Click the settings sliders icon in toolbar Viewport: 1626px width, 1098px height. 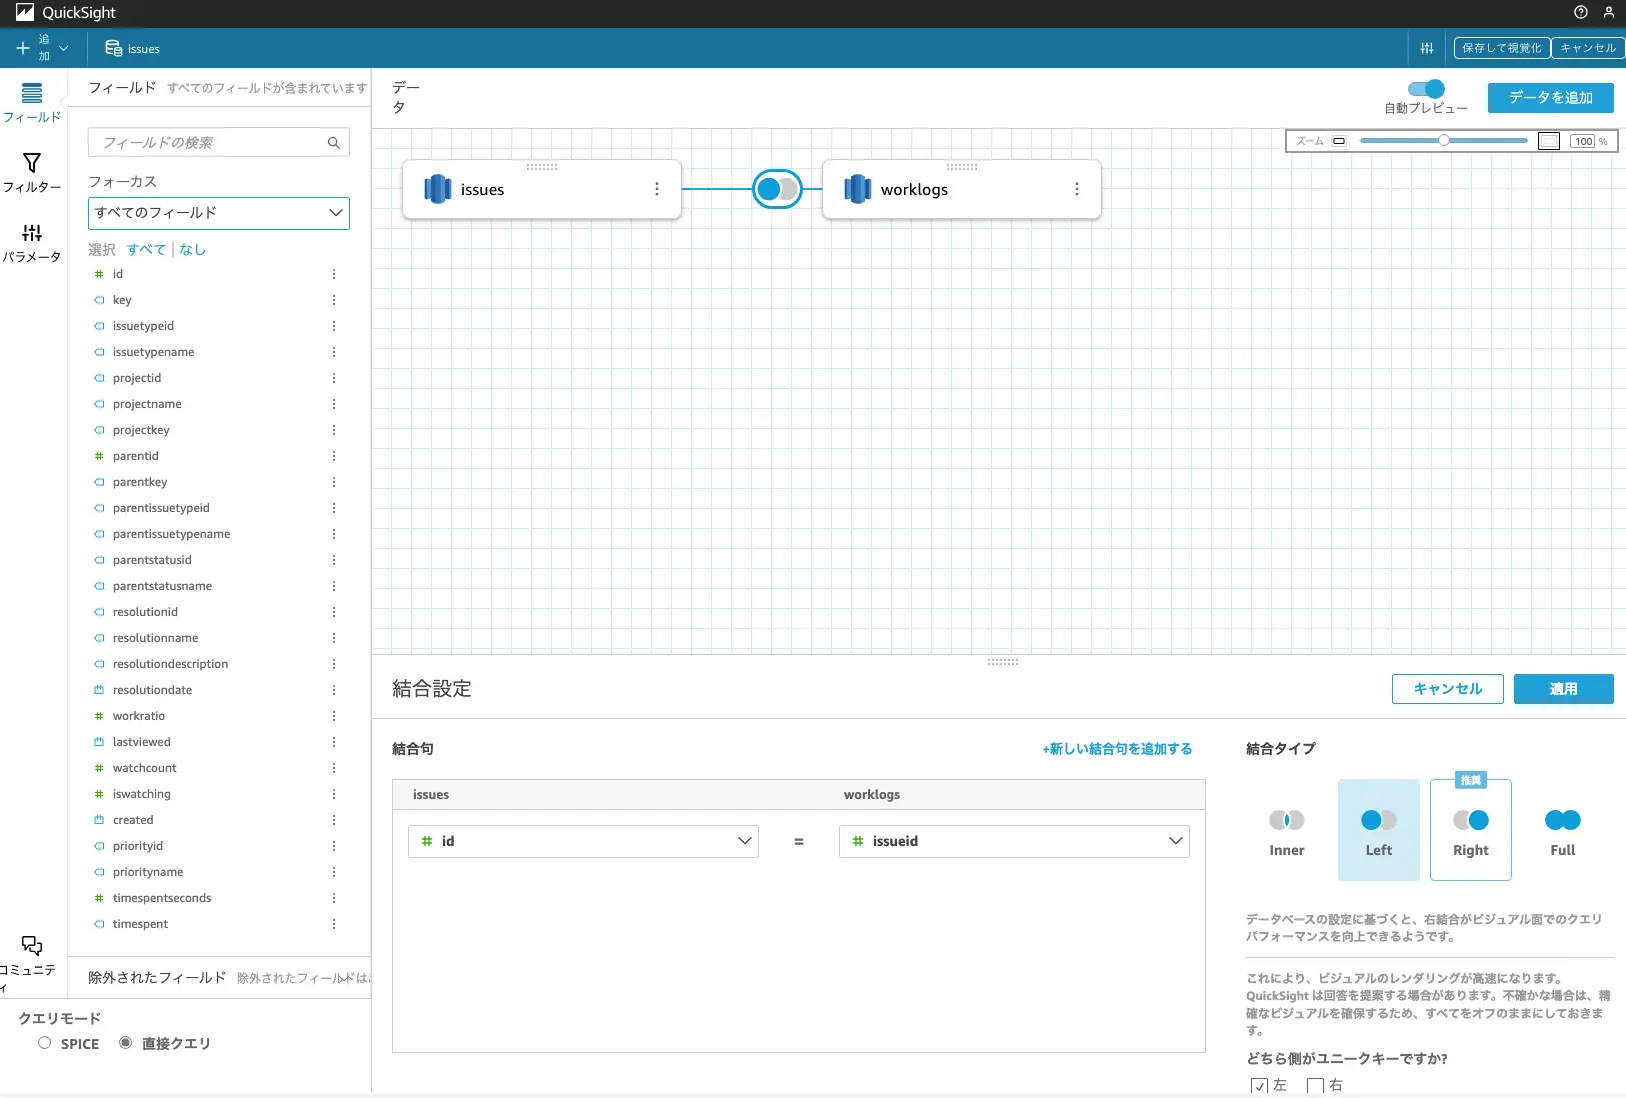click(1427, 48)
